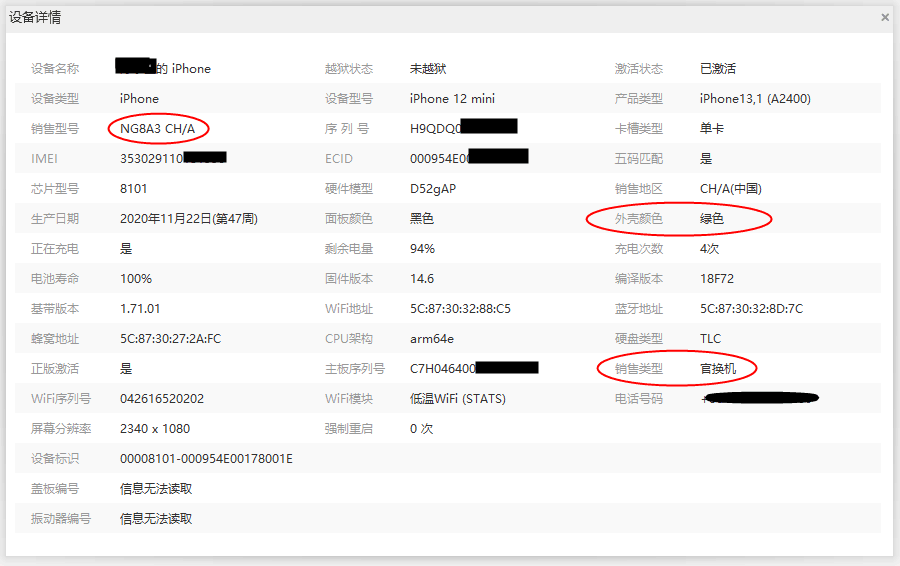This screenshot has height=566, width=900.
Task: Select the sales model value NG8A3 CH/A
Action: point(158,129)
